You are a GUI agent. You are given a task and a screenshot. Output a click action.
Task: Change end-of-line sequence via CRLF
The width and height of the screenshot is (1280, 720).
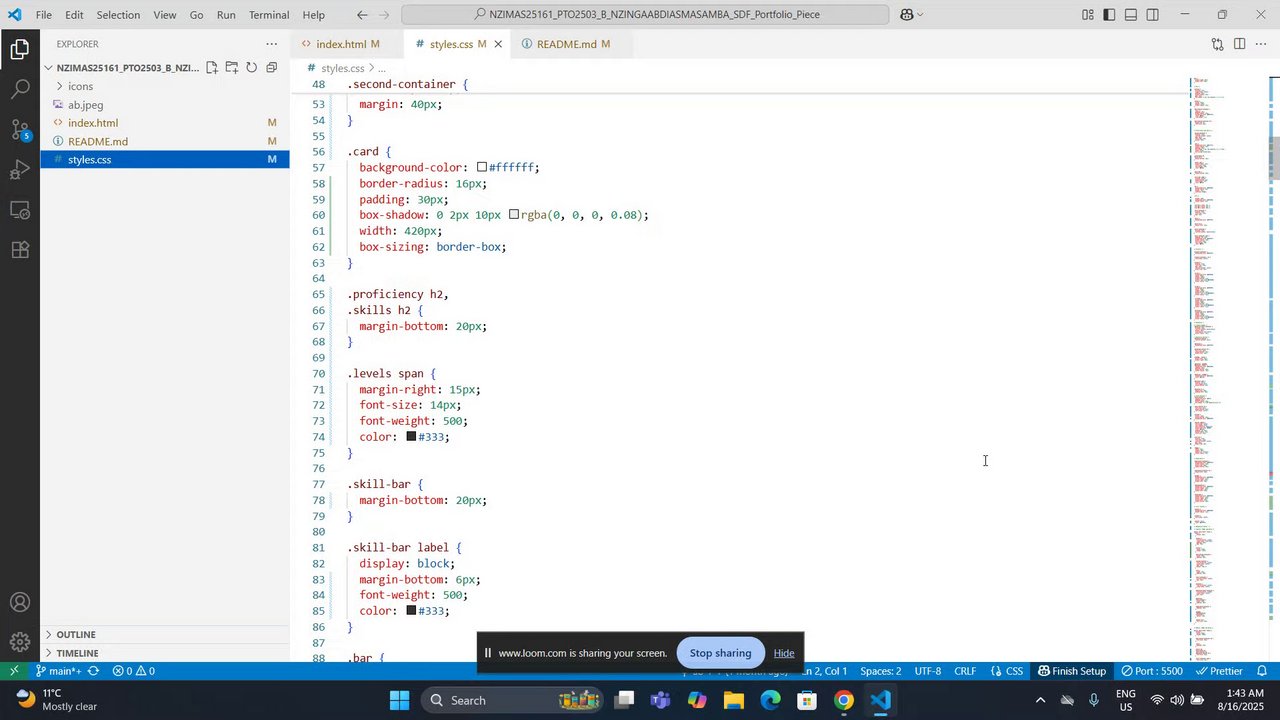coord(965,671)
